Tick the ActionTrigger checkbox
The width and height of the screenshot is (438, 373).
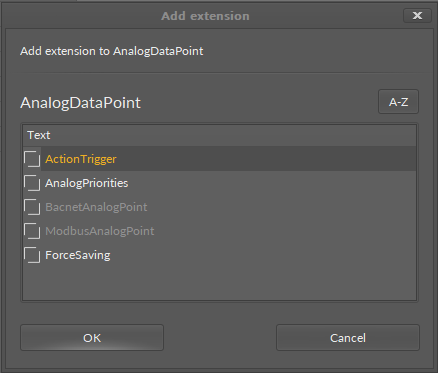tap(32, 159)
